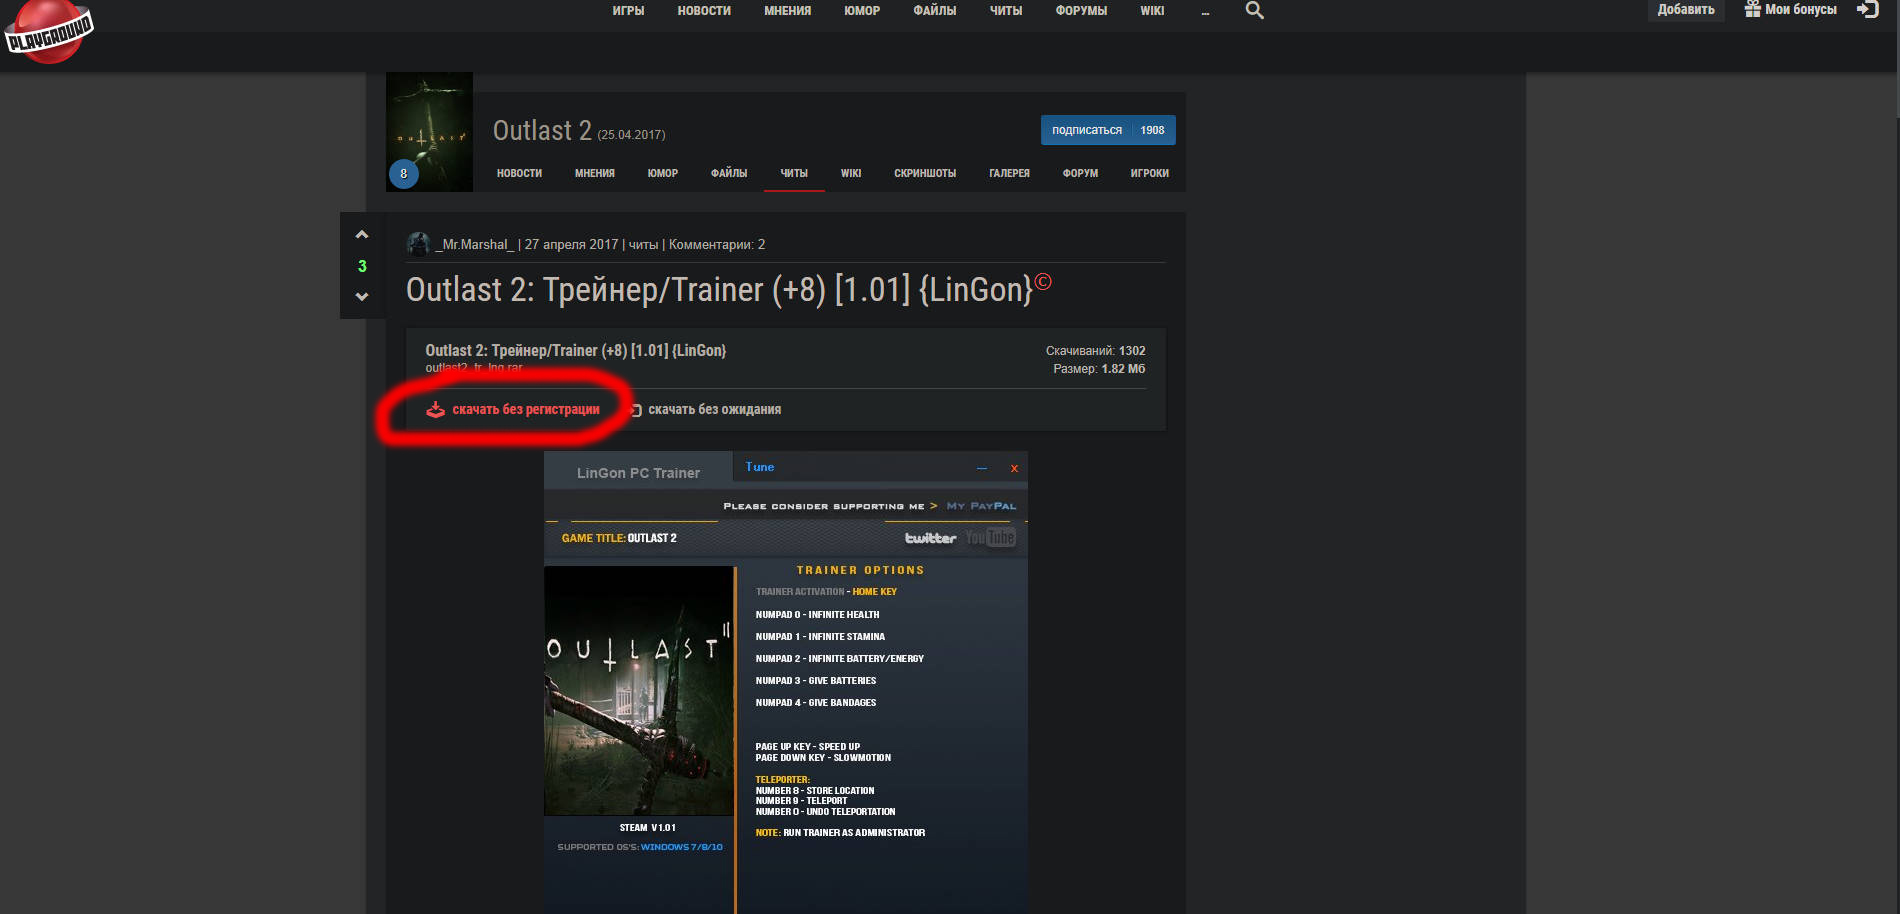Open НОВОСТИ in the top navigation

point(704,11)
